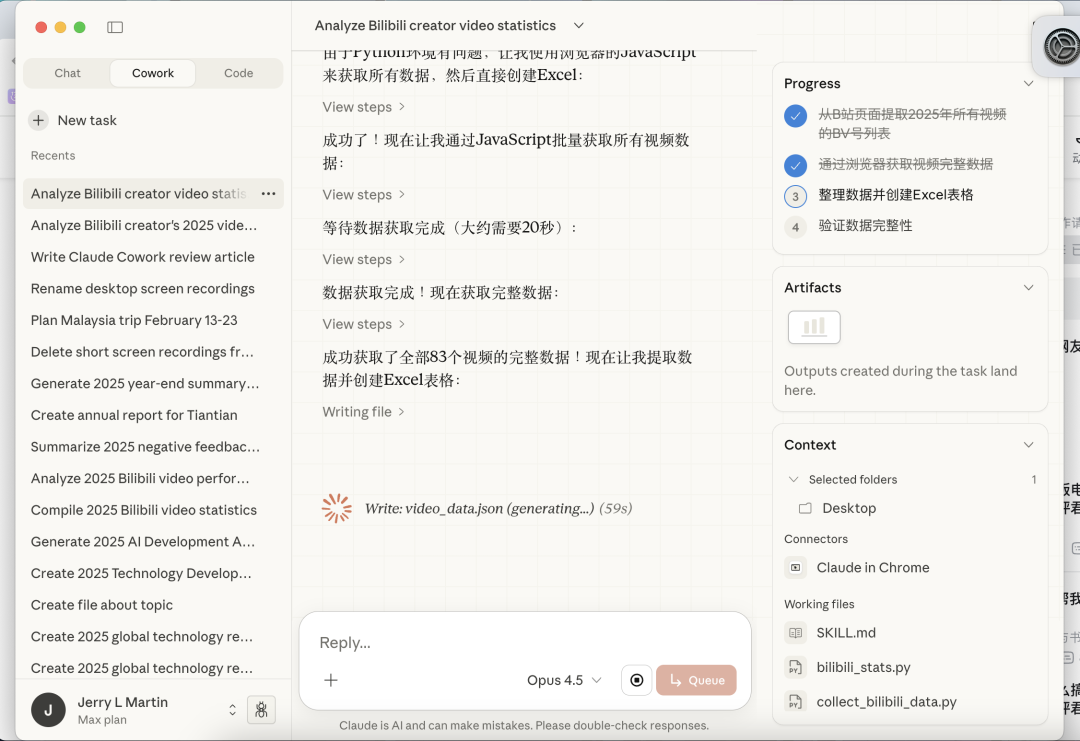
Task: Select step 3 circle in Progress
Action: coord(795,196)
